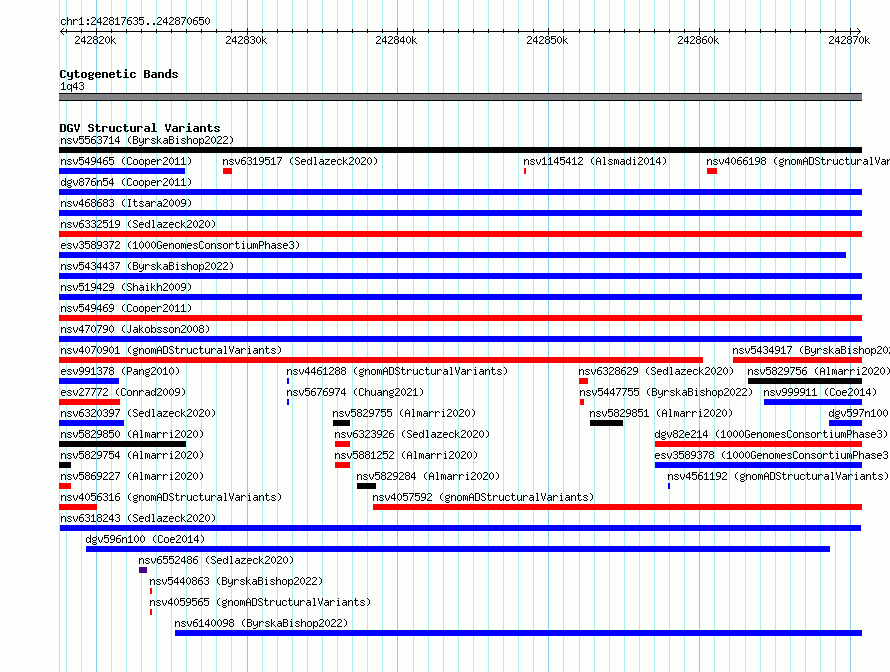Viewport: 890px width, 672px height.
Task: Select the nsv6328629 (Sedlazeck2020) label
Action: click(656, 371)
